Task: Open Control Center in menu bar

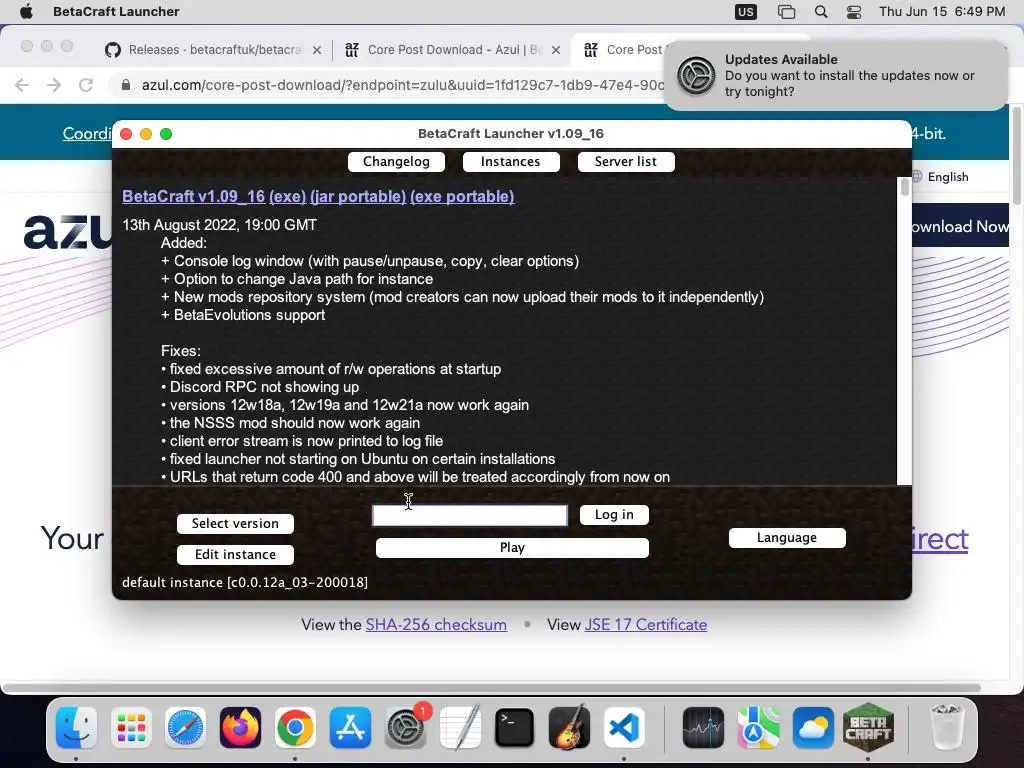Action: click(854, 12)
